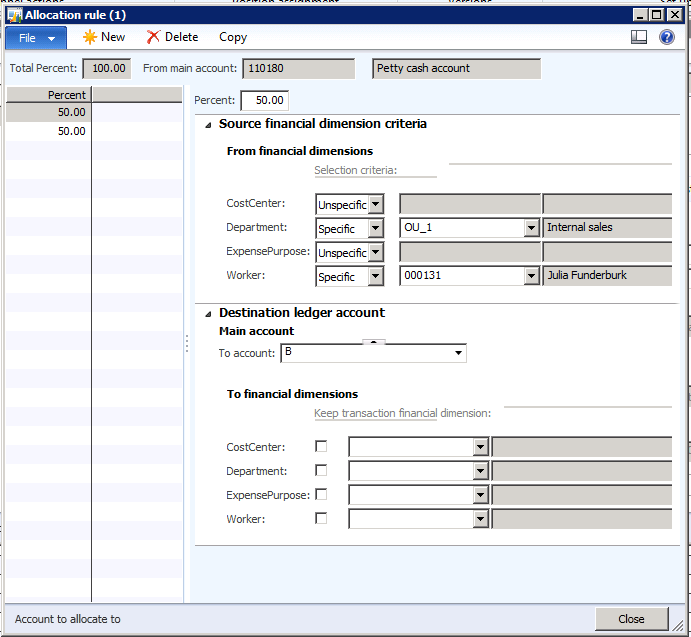Collapse Source financial dimension criteria section
This screenshot has height=637, width=691.
point(208,125)
